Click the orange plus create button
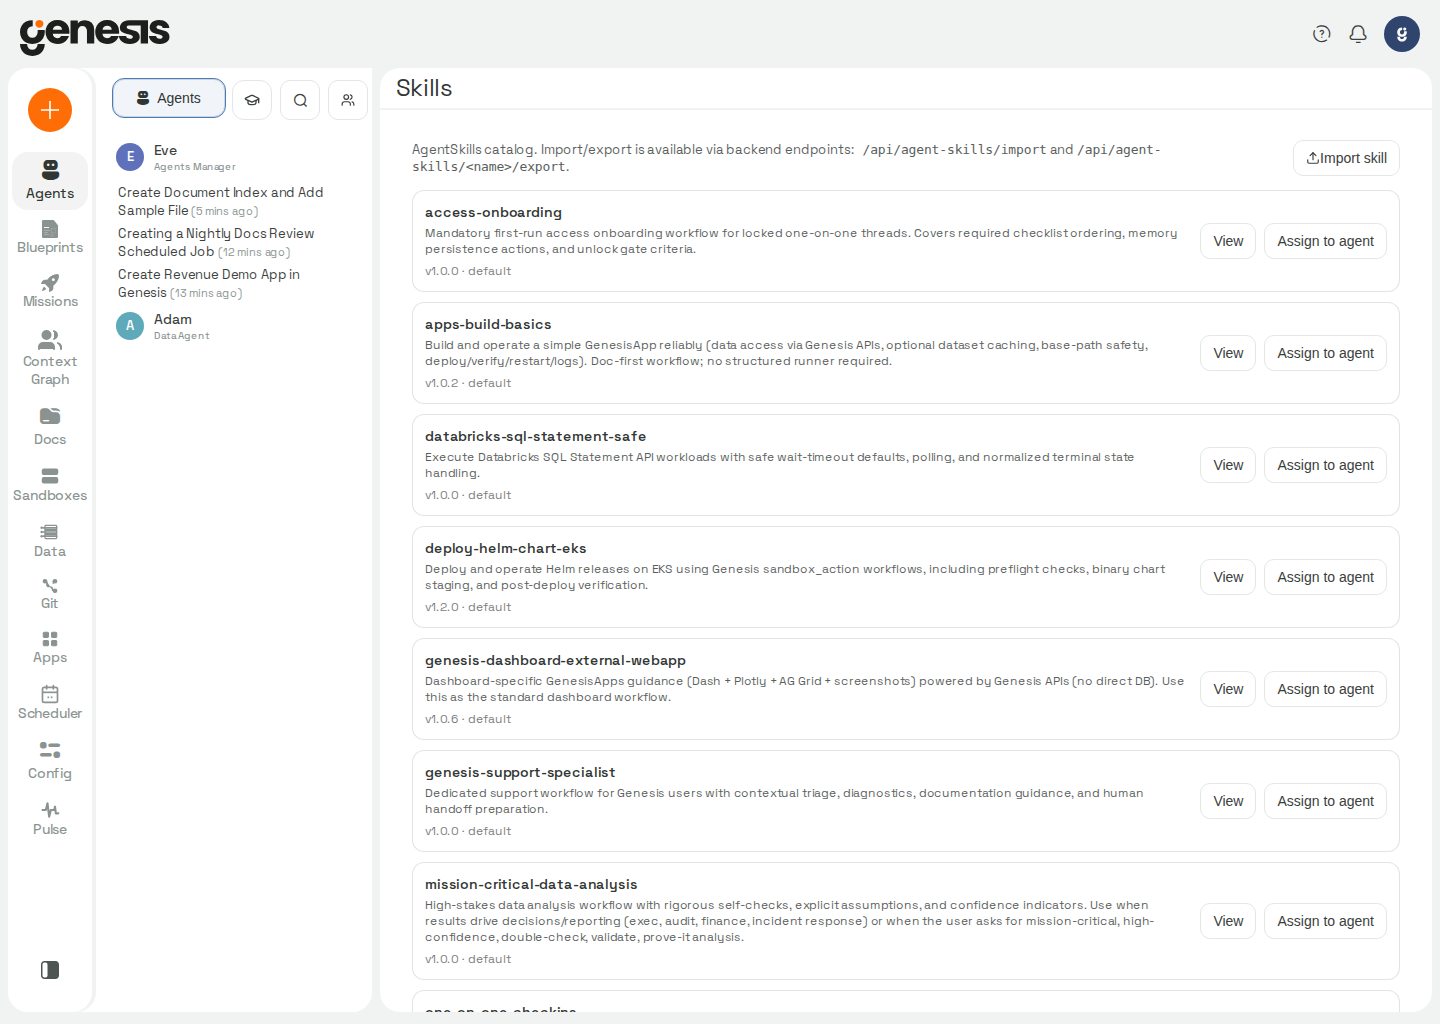 point(50,110)
